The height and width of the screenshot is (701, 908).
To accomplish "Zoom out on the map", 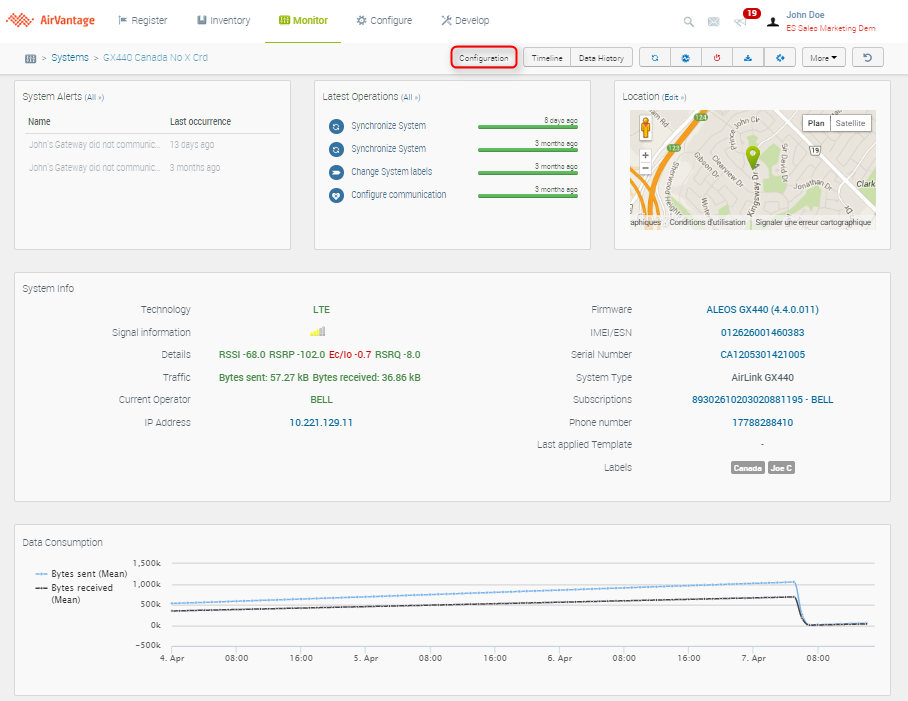I will point(645,168).
